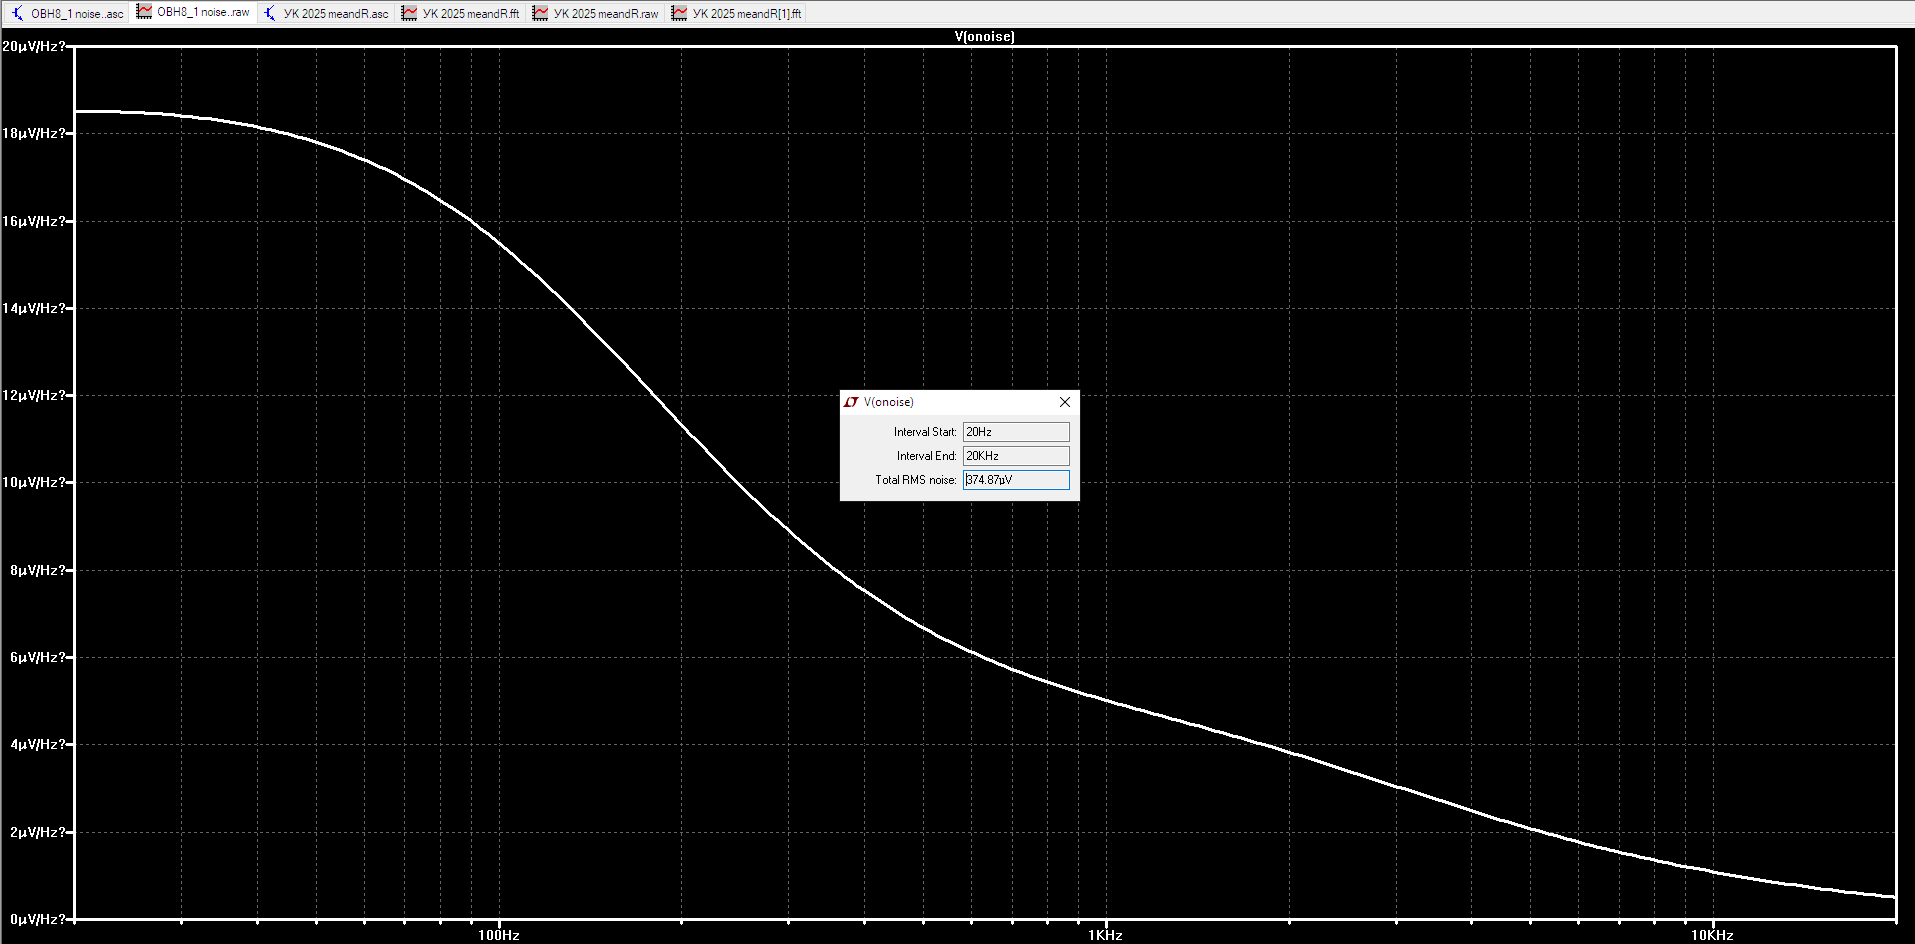The image size is (1915, 944).
Task: Click the 20µV/Hz vertical axis label
Action: 34,46
